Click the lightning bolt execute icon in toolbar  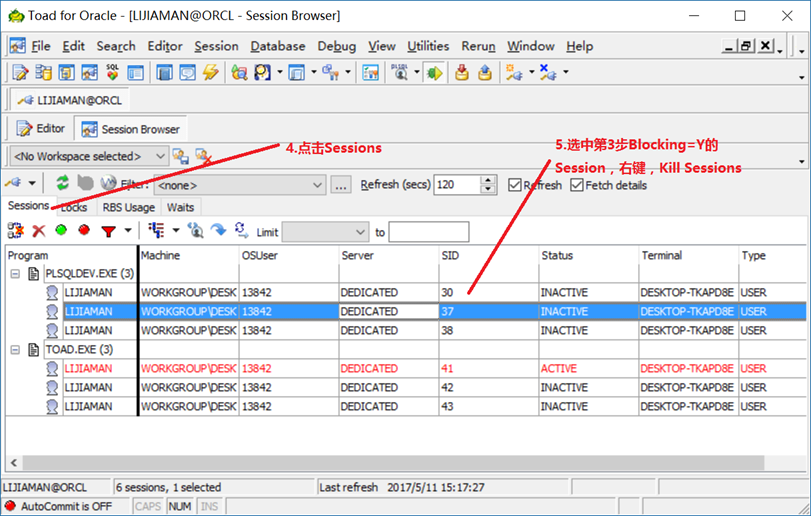click(211, 72)
